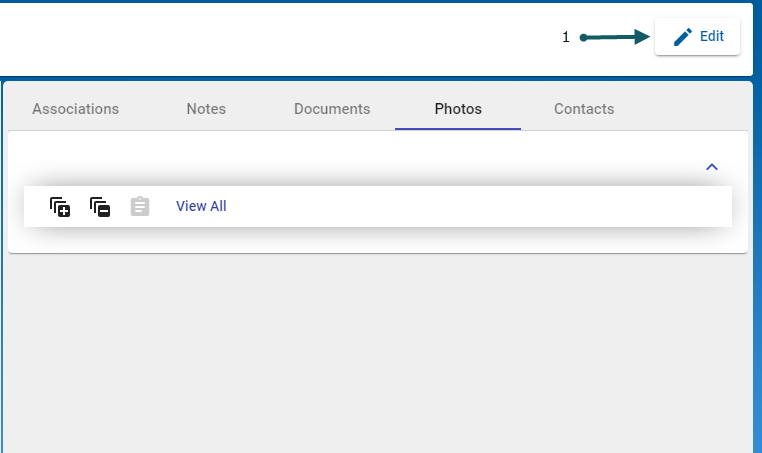Click the deselect-all stack icon with minus
762x453 pixels.
(x=100, y=207)
